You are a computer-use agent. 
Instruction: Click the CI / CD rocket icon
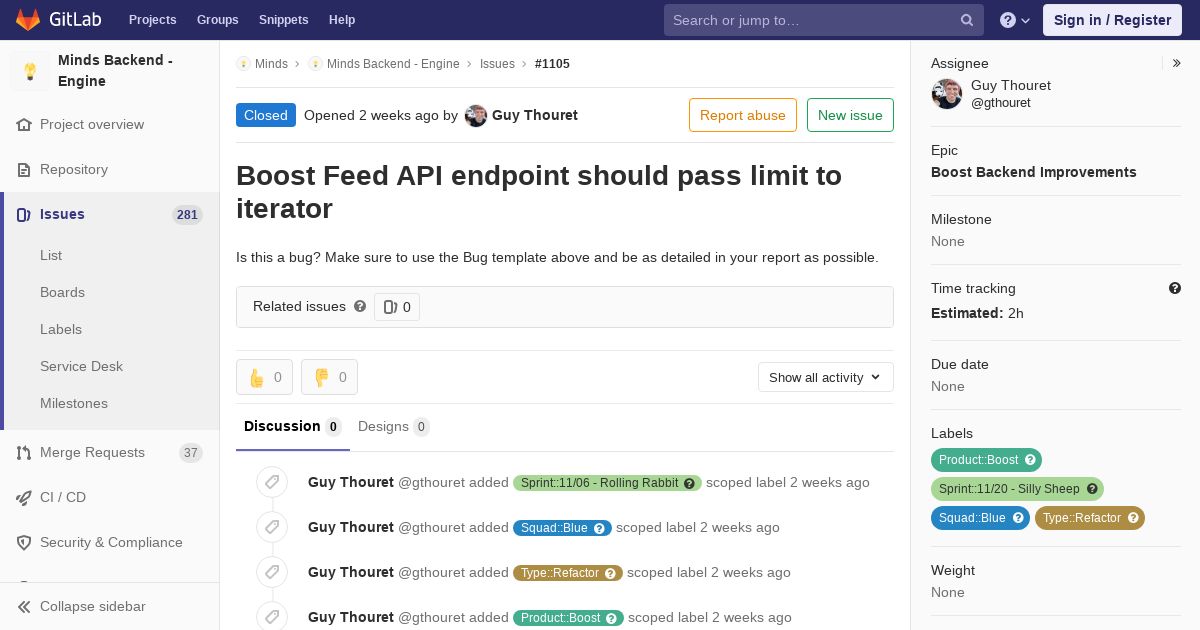[x=24, y=498]
